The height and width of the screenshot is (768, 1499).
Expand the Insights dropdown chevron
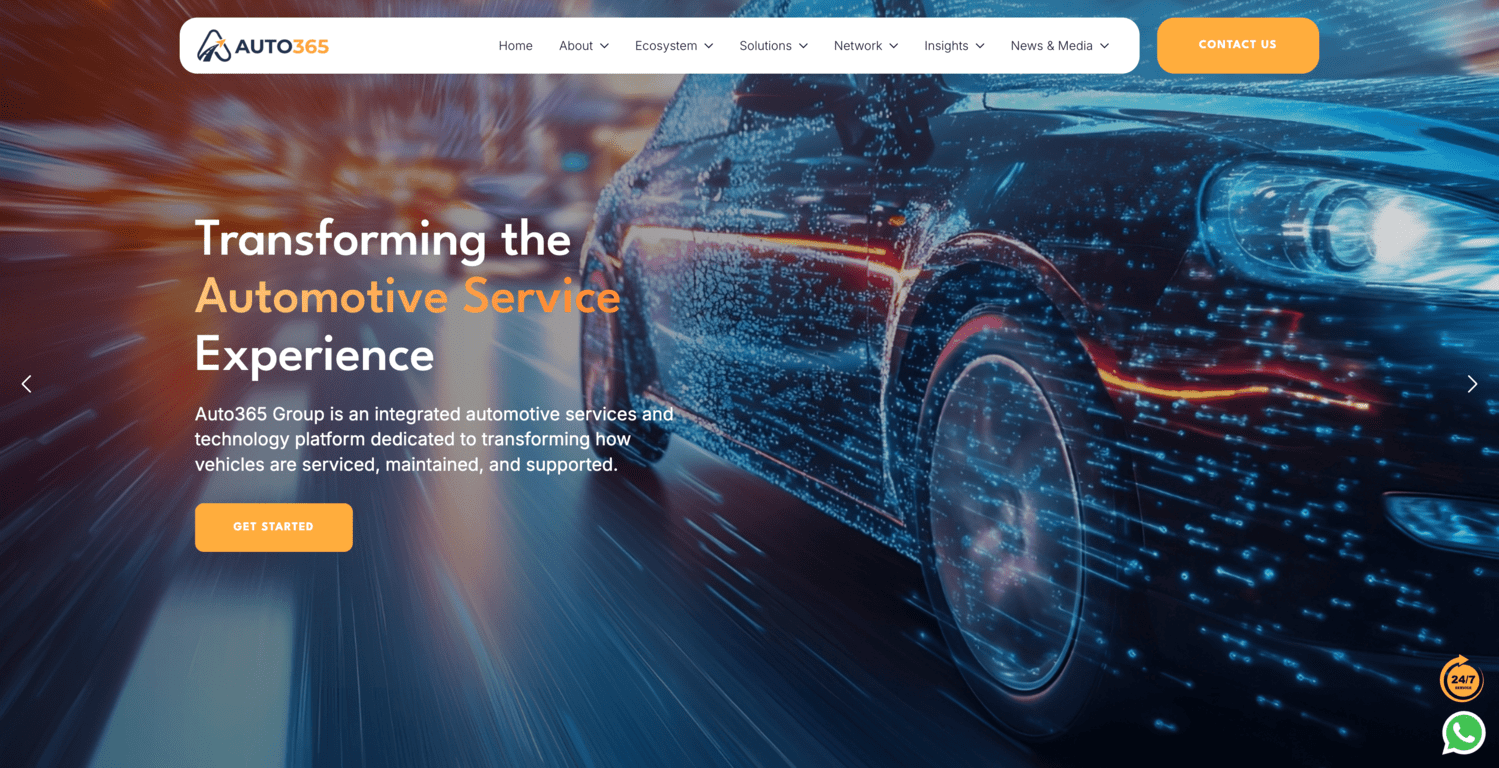980,46
